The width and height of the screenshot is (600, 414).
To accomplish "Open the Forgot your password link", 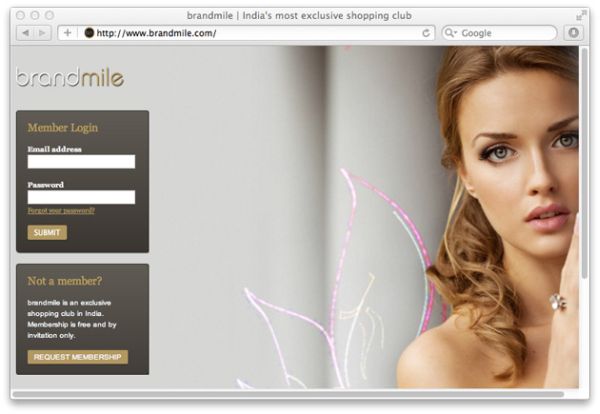I will pos(61,210).
